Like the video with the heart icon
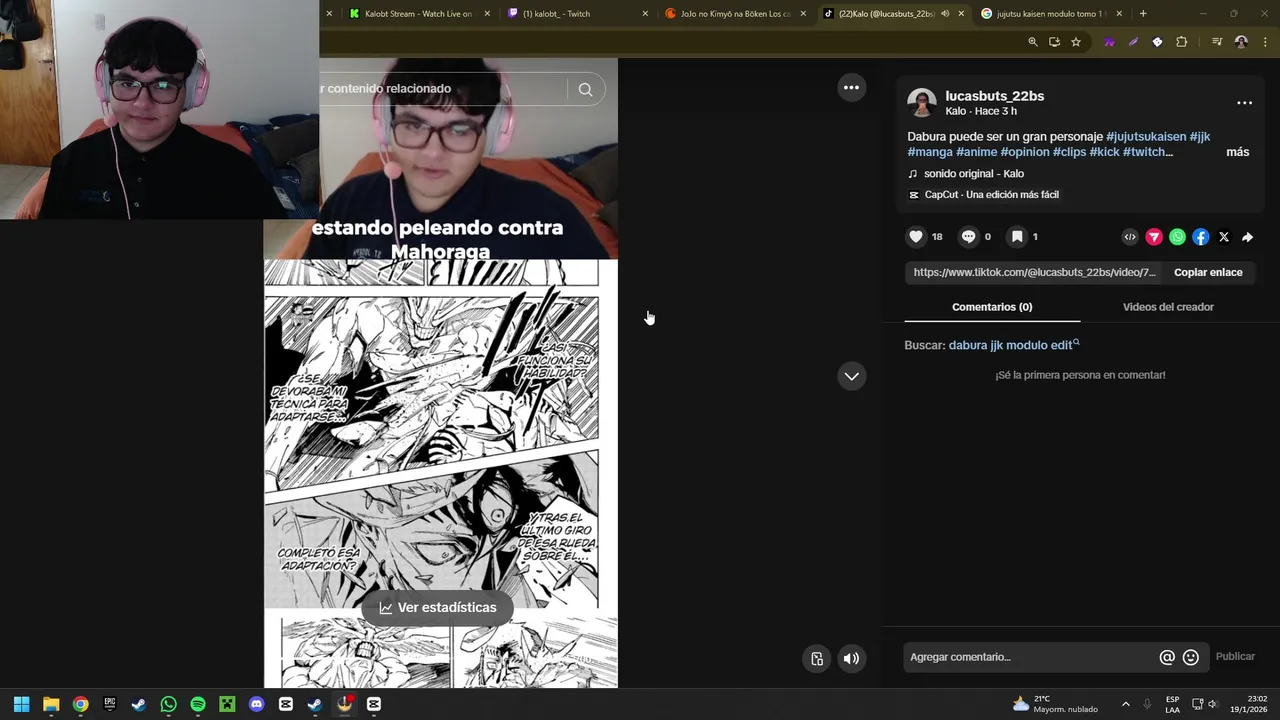 tap(916, 237)
